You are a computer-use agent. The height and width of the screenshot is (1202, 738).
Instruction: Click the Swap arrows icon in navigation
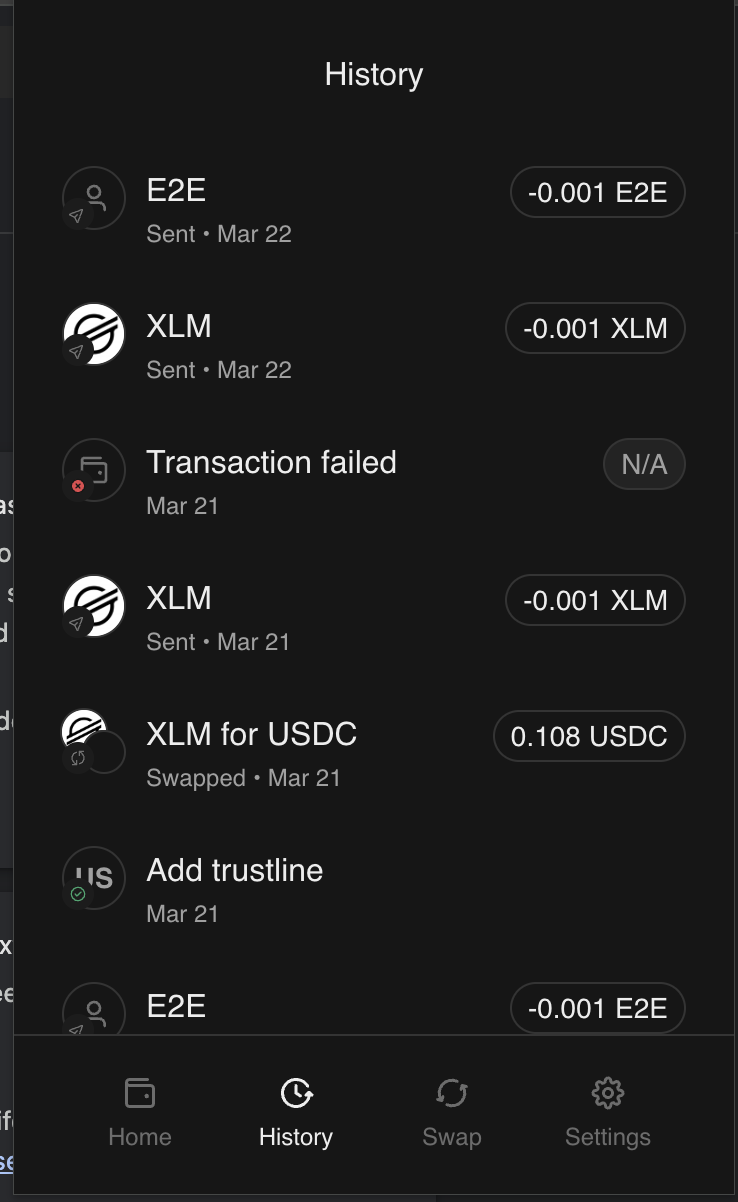(452, 1093)
